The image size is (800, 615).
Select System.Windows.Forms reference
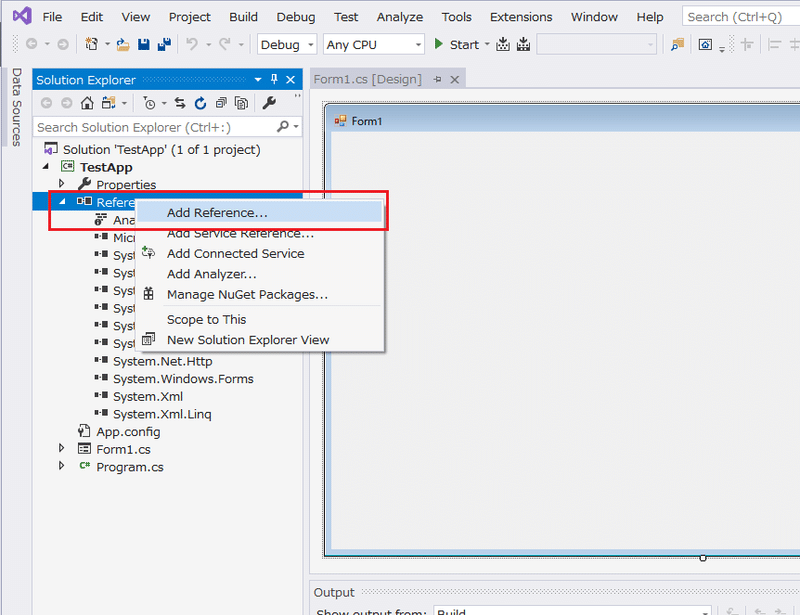pos(183,379)
